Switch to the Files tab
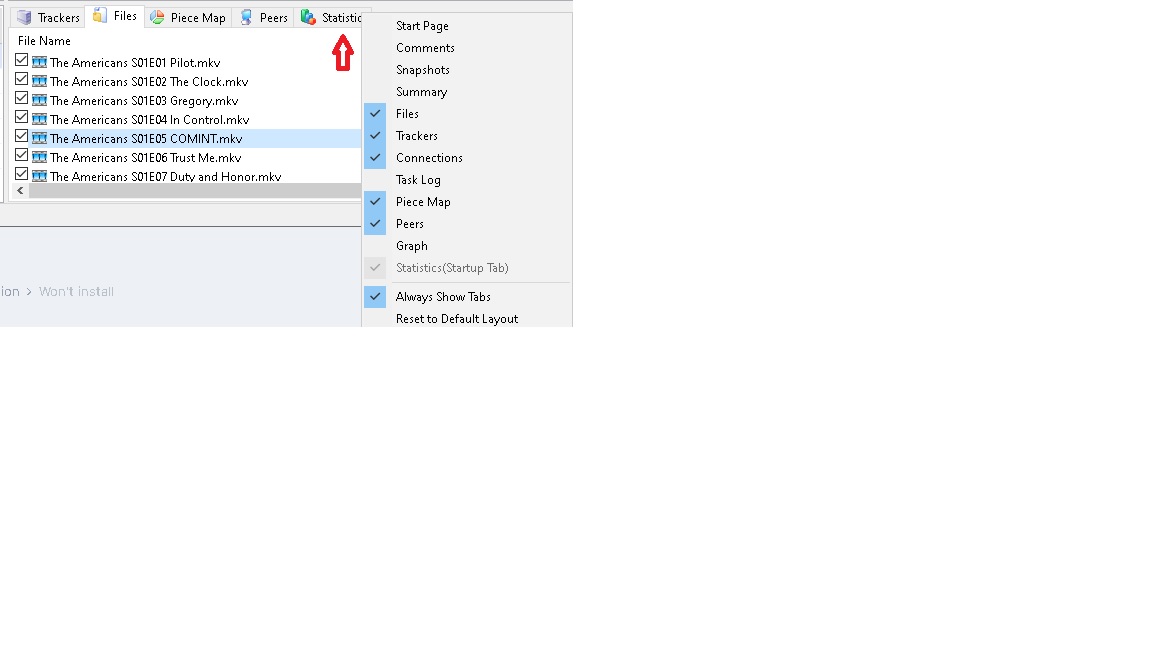Screen dimensions: 1152x648 point(115,16)
